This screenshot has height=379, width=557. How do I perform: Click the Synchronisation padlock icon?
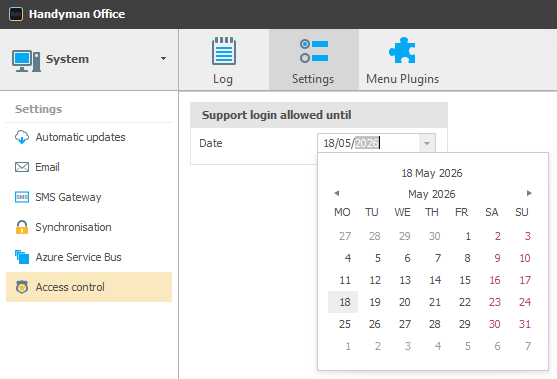(22, 227)
